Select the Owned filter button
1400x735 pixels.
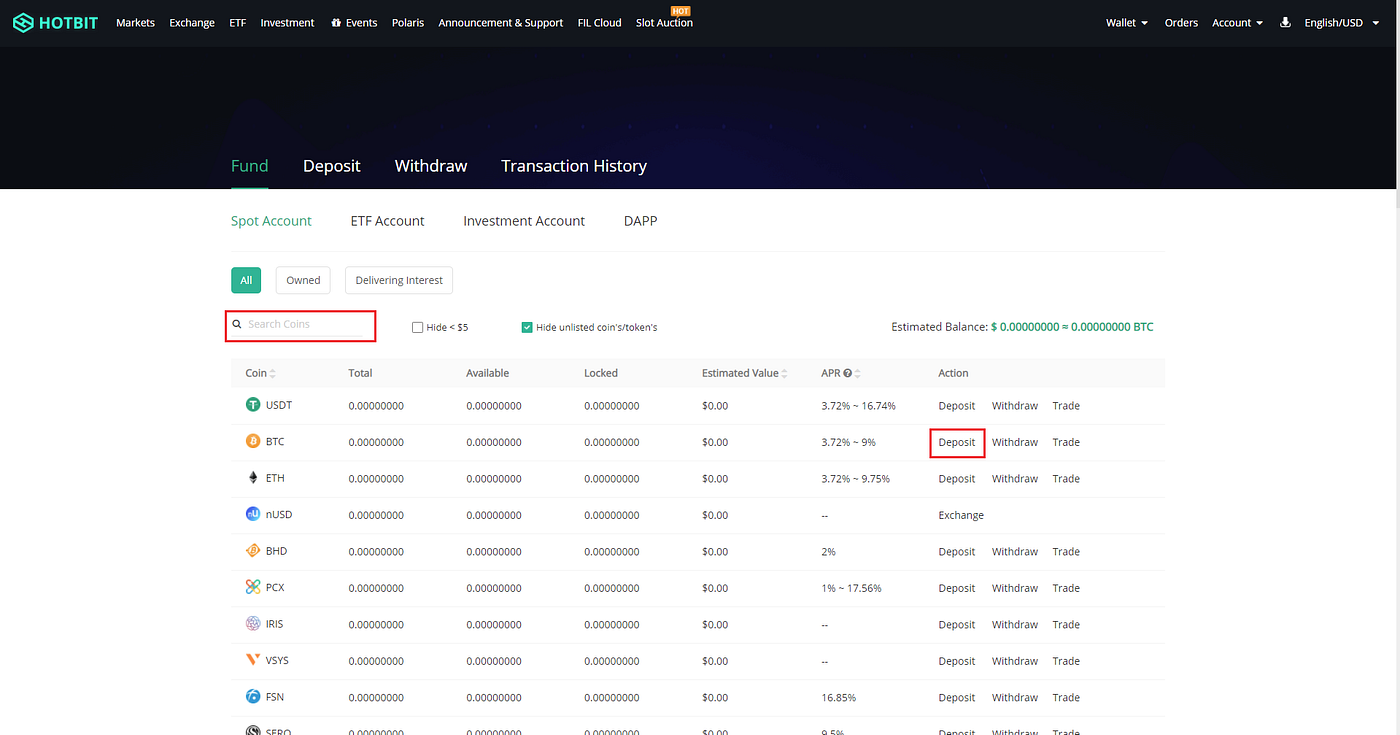(303, 280)
